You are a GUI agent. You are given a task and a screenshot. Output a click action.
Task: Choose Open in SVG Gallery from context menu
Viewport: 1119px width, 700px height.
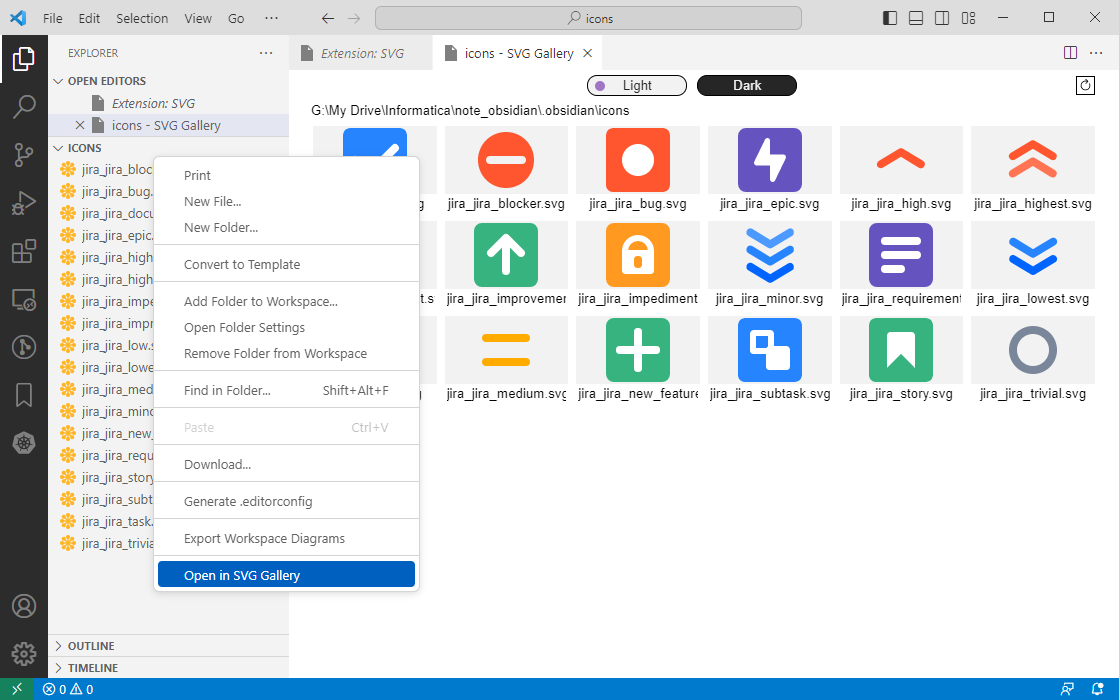(x=286, y=575)
